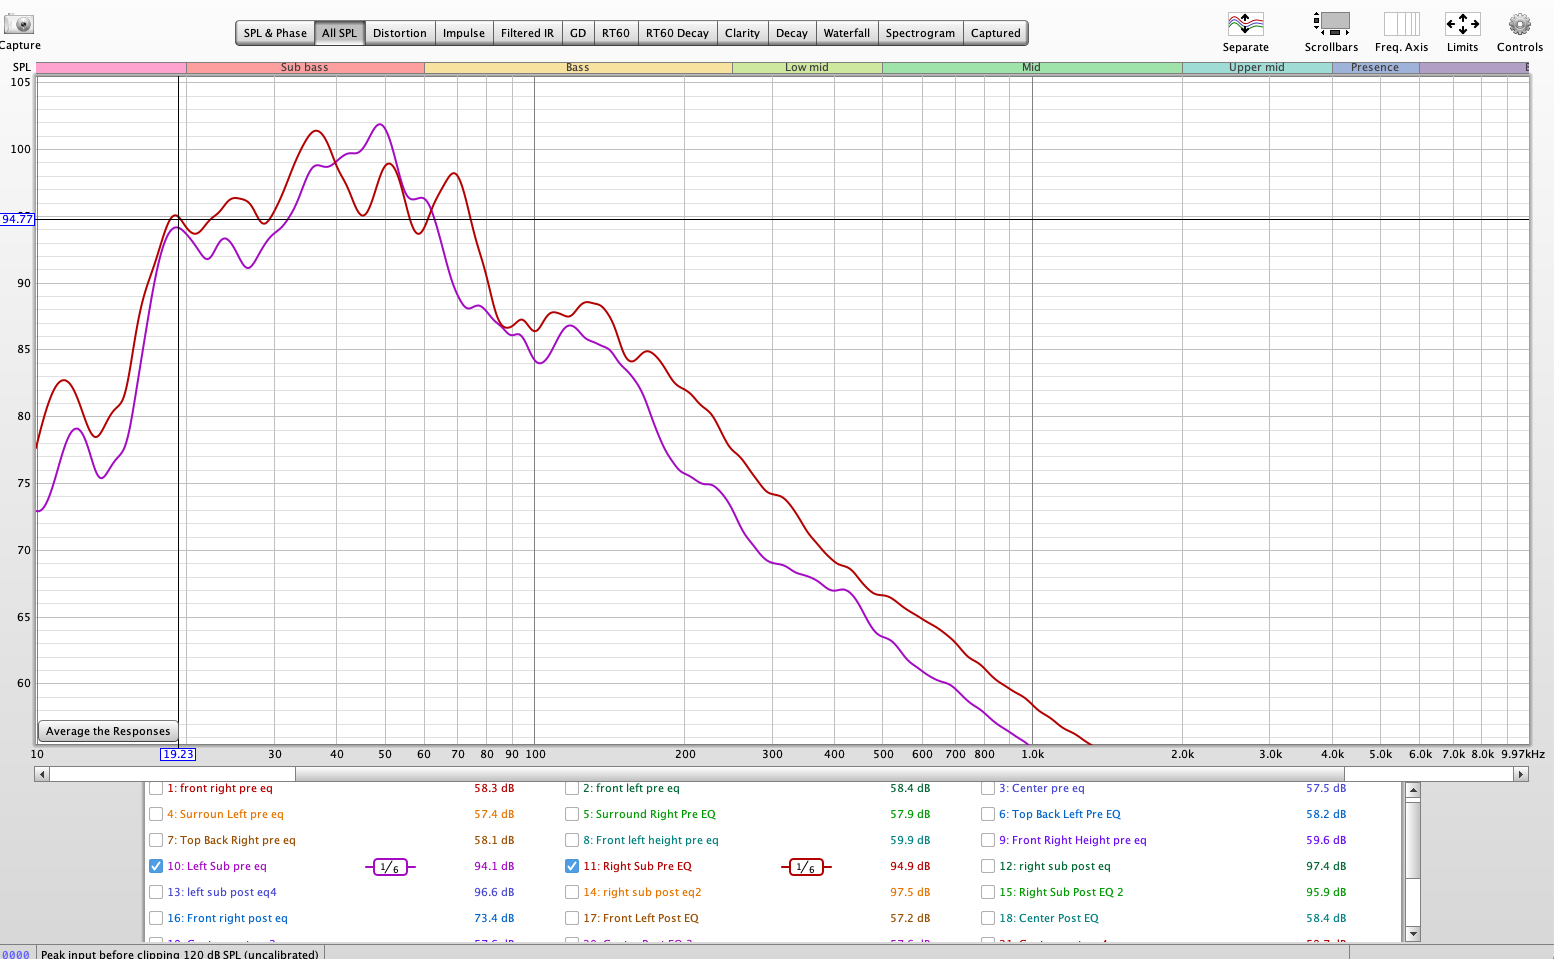1554x959 pixels.
Task: Select the All SPL tab
Action: point(339,33)
